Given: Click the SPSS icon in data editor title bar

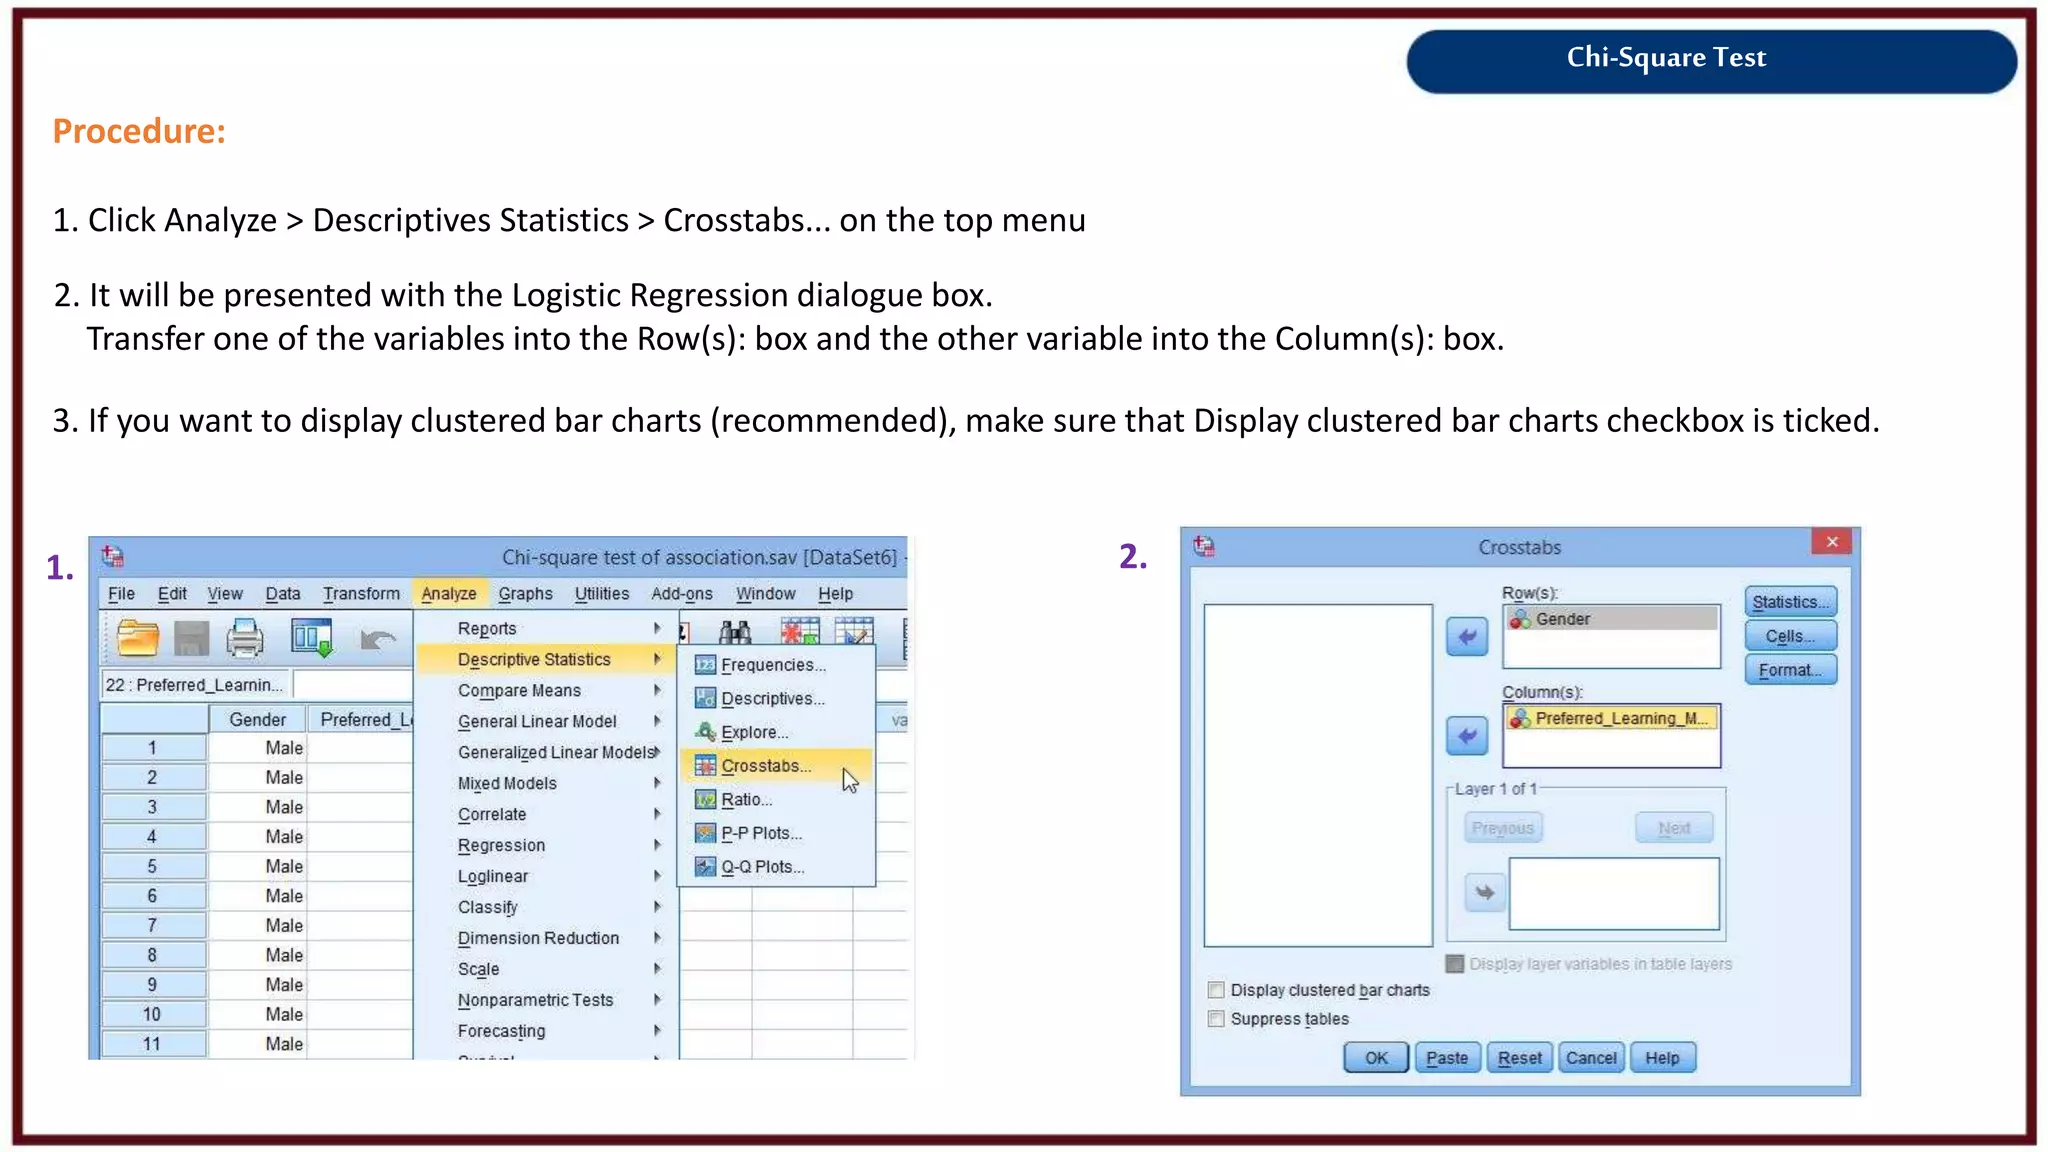Looking at the screenshot, I should (x=113, y=556).
